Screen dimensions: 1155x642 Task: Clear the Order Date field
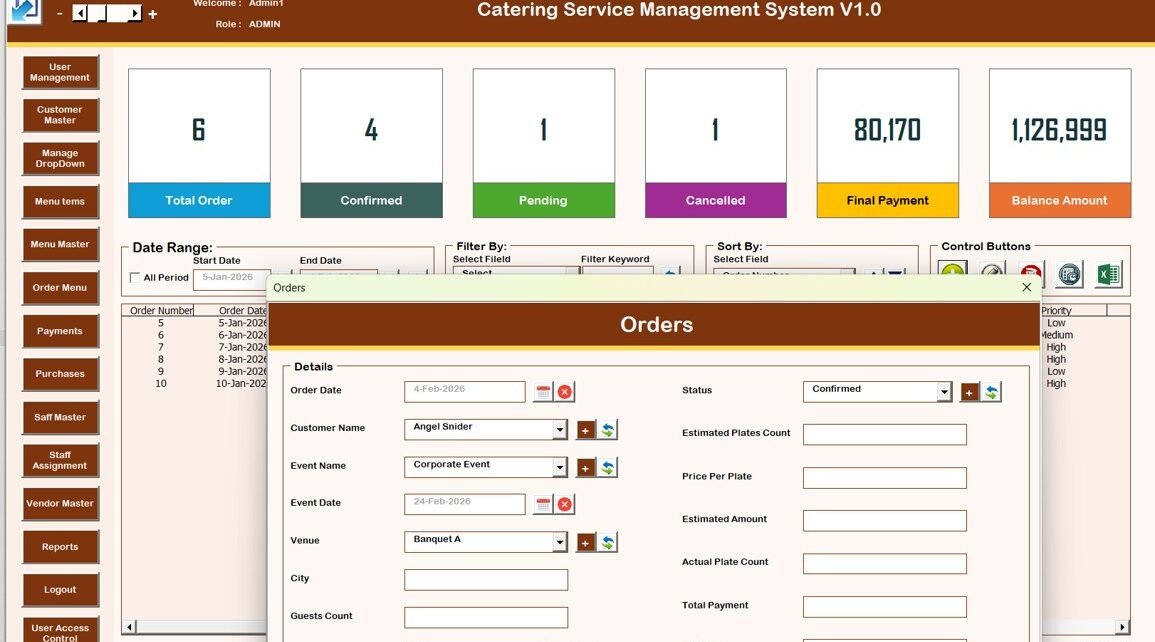(x=565, y=392)
